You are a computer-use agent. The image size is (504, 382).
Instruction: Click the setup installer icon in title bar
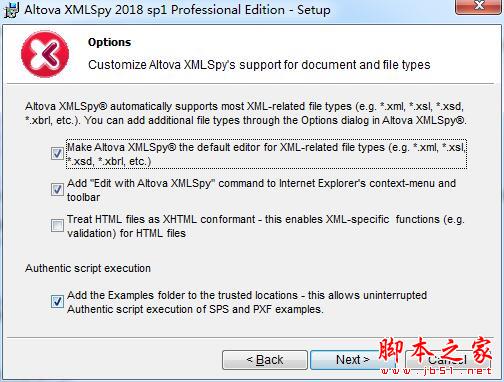(x=11, y=11)
